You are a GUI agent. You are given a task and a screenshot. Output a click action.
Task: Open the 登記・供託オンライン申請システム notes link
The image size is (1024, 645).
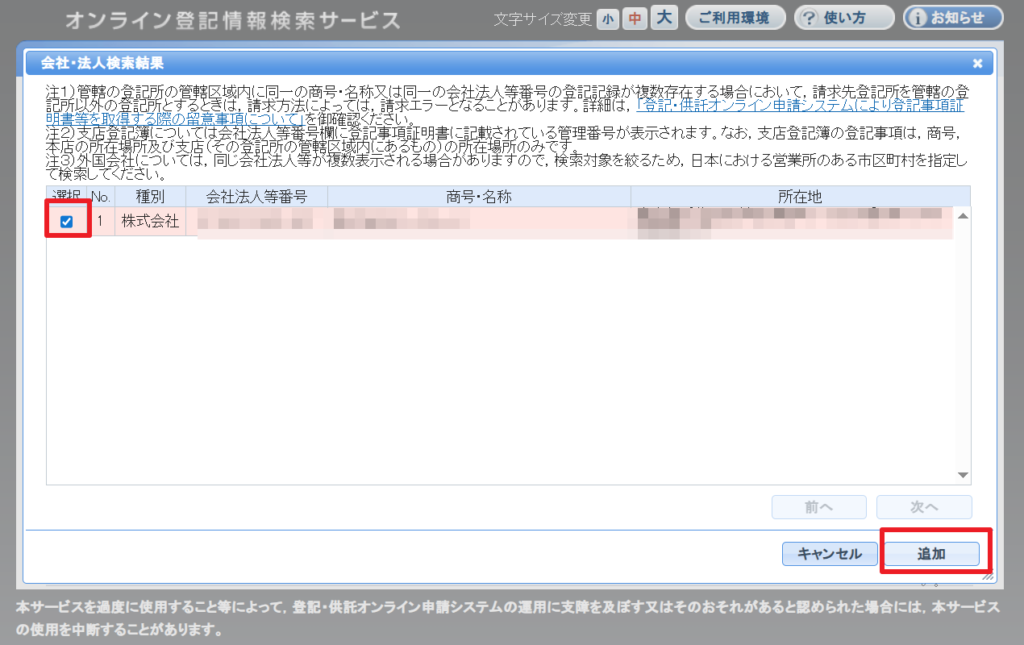pyautogui.click(x=800, y=103)
